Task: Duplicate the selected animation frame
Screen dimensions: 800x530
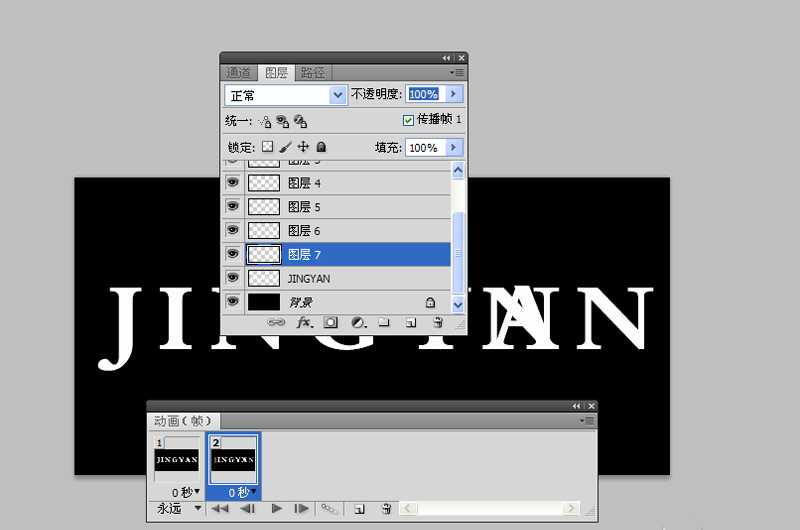Action: (359, 509)
